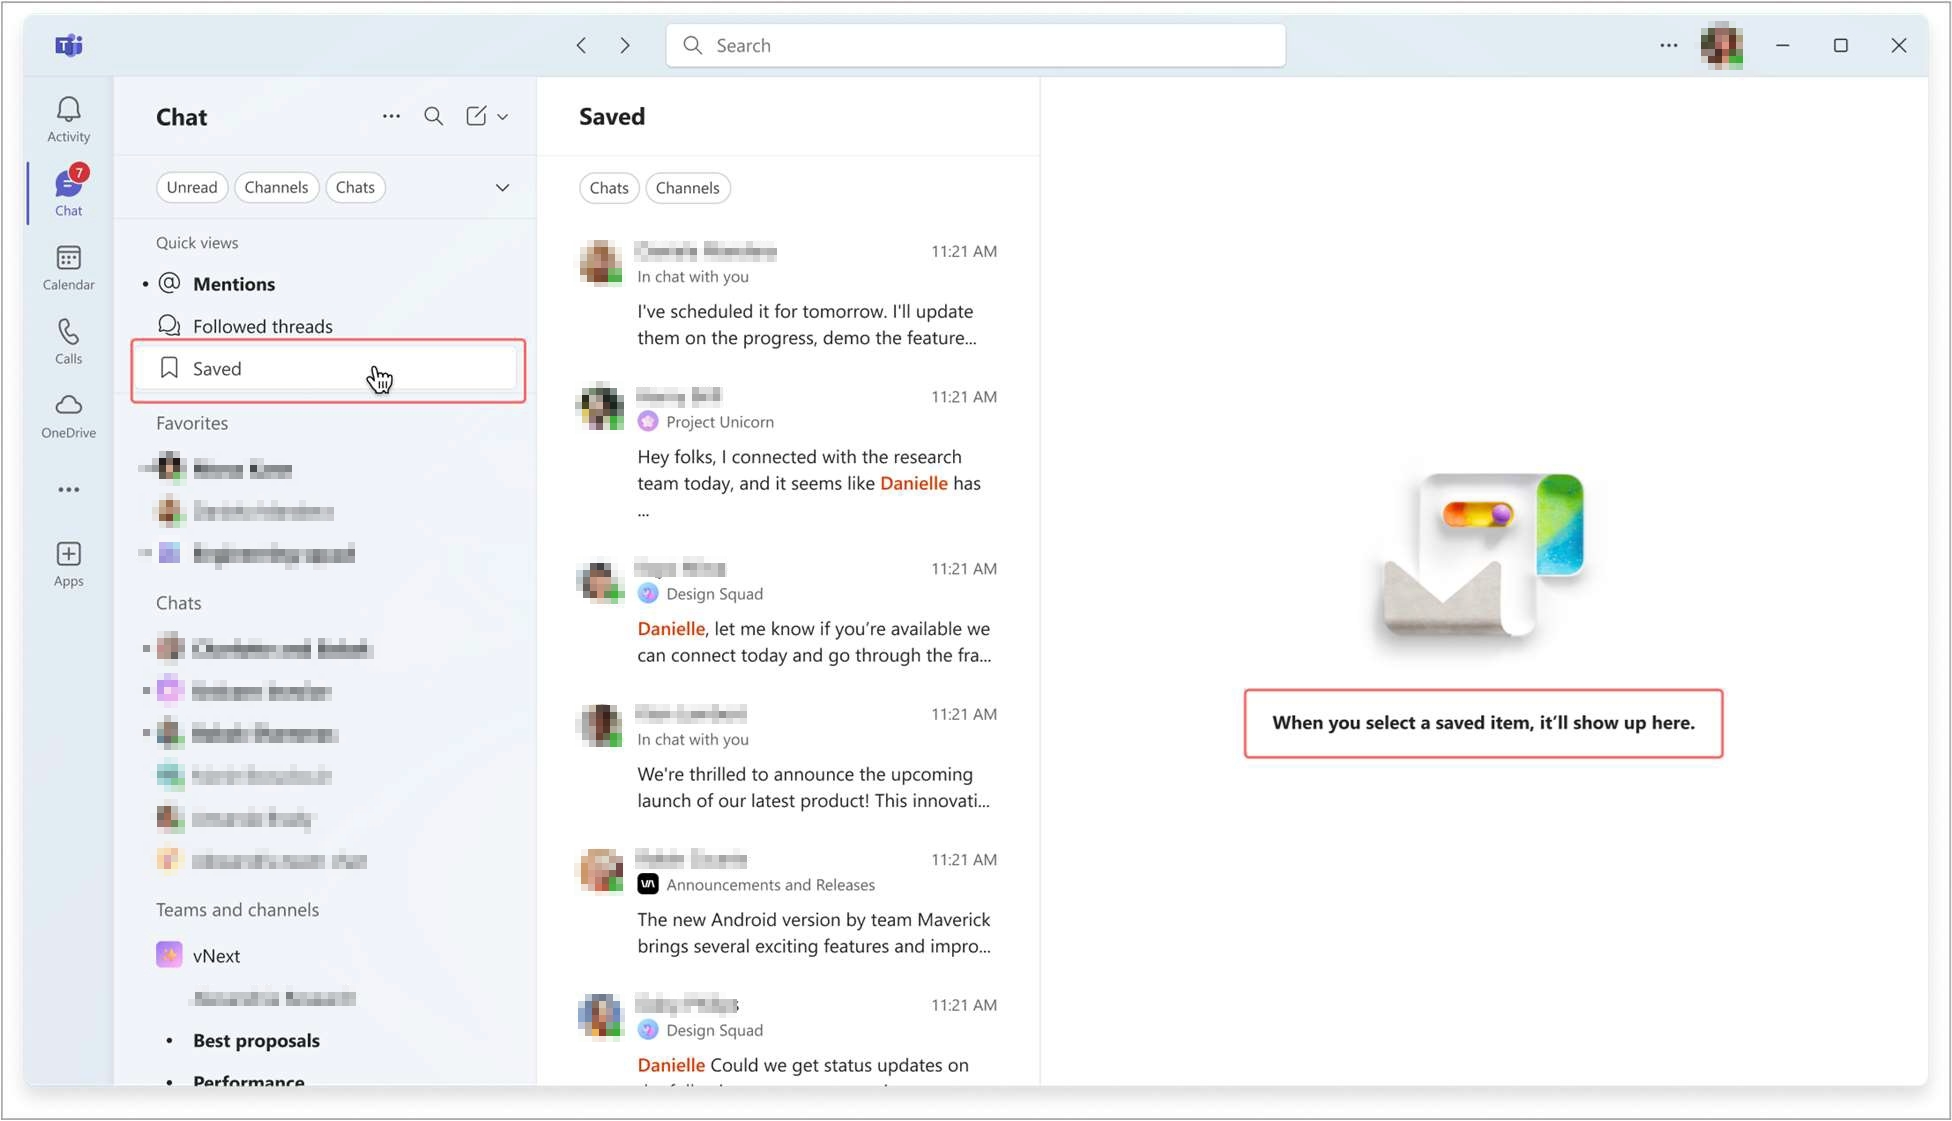Open the Calendar icon in sidebar

[68, 258]
